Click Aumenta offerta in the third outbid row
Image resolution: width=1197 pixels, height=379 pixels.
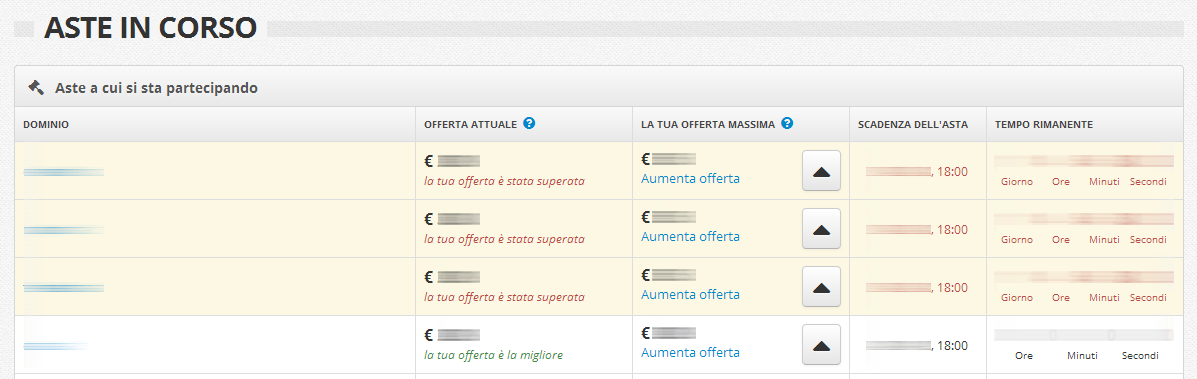[690, 294]
